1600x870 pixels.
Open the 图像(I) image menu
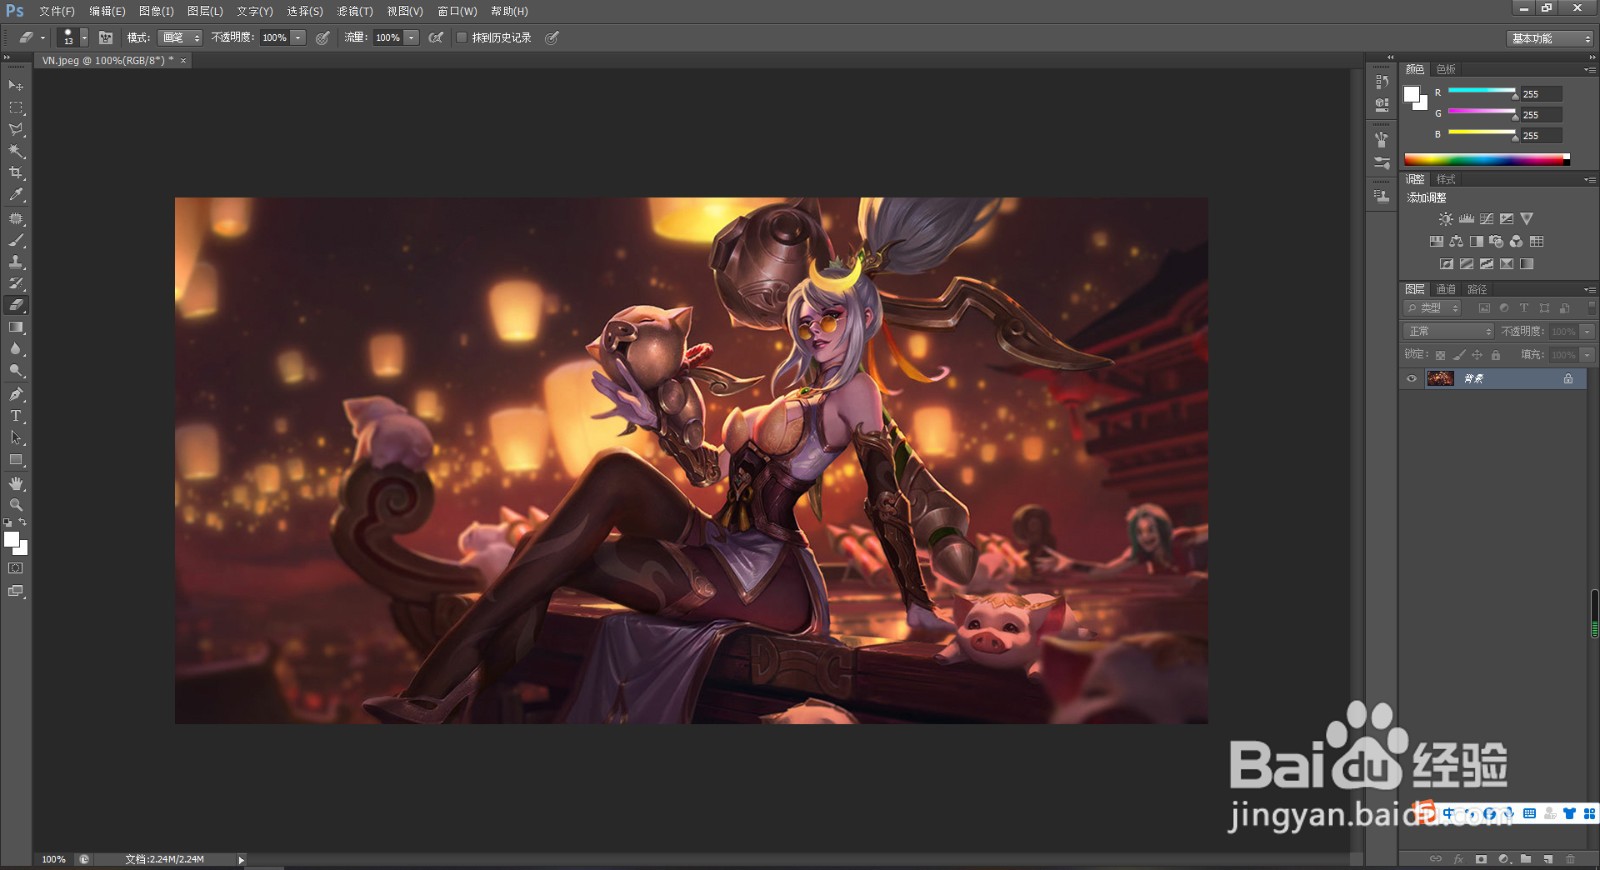pyautogui.click(x=156, y=11)
